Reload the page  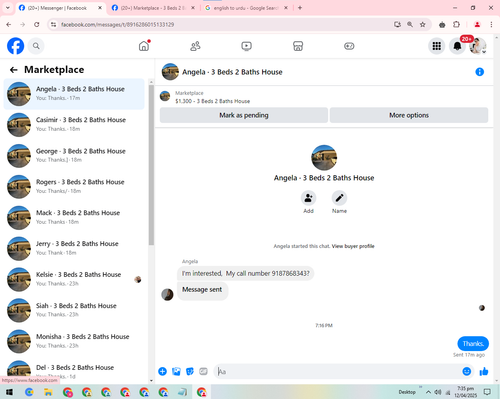[37, 24]
